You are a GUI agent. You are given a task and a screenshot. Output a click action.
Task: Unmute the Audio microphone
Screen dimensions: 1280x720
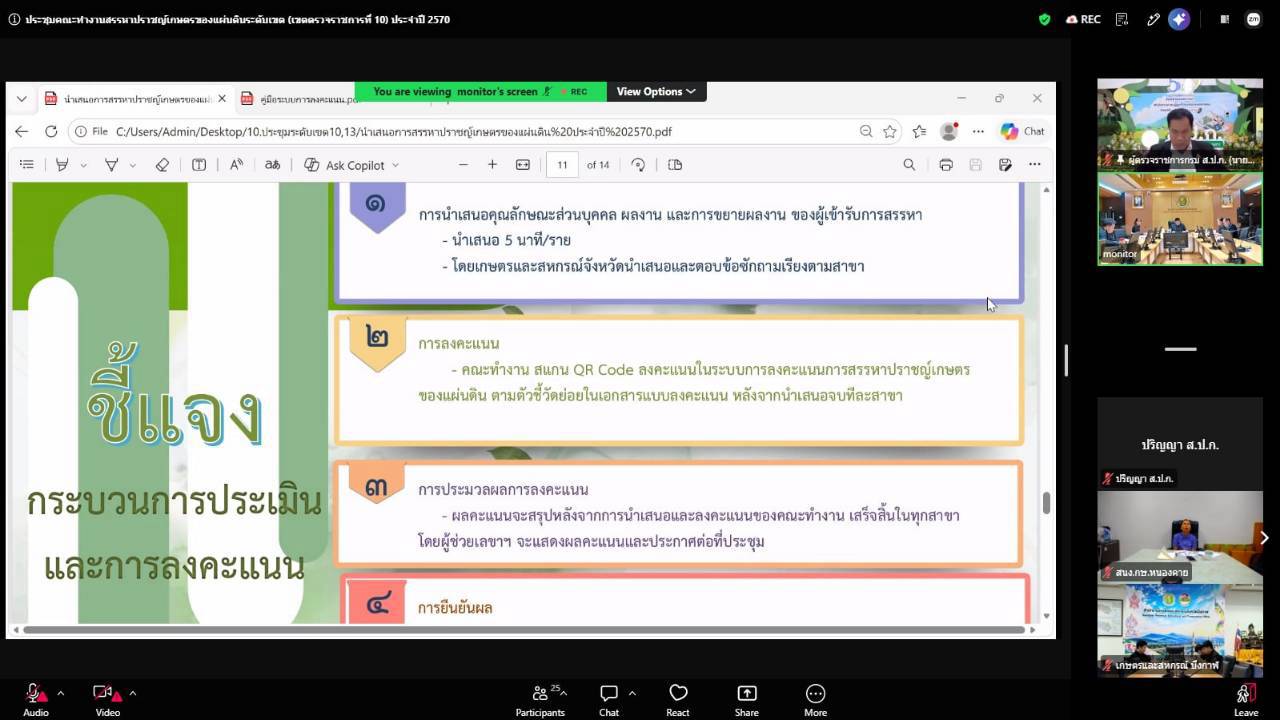[x=35, y=699]
